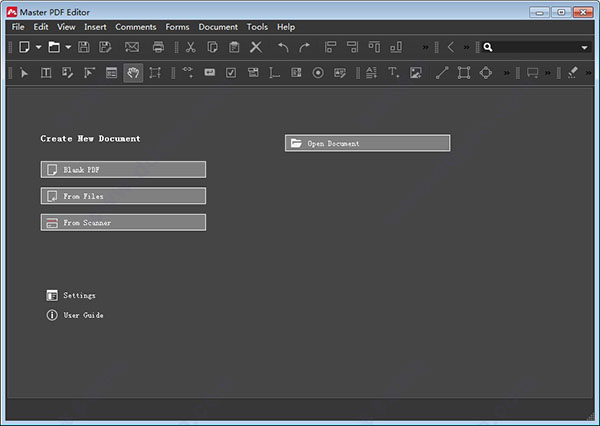The image size is (600, 426).
Task: Select the Insert Image tool
Action: point(416,73)
